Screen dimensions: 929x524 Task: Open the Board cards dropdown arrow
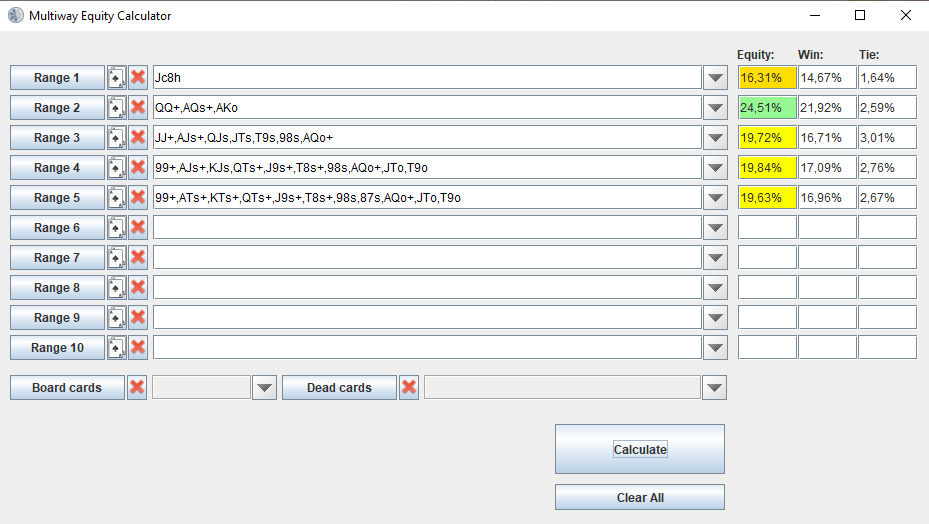tap(264, 388)
